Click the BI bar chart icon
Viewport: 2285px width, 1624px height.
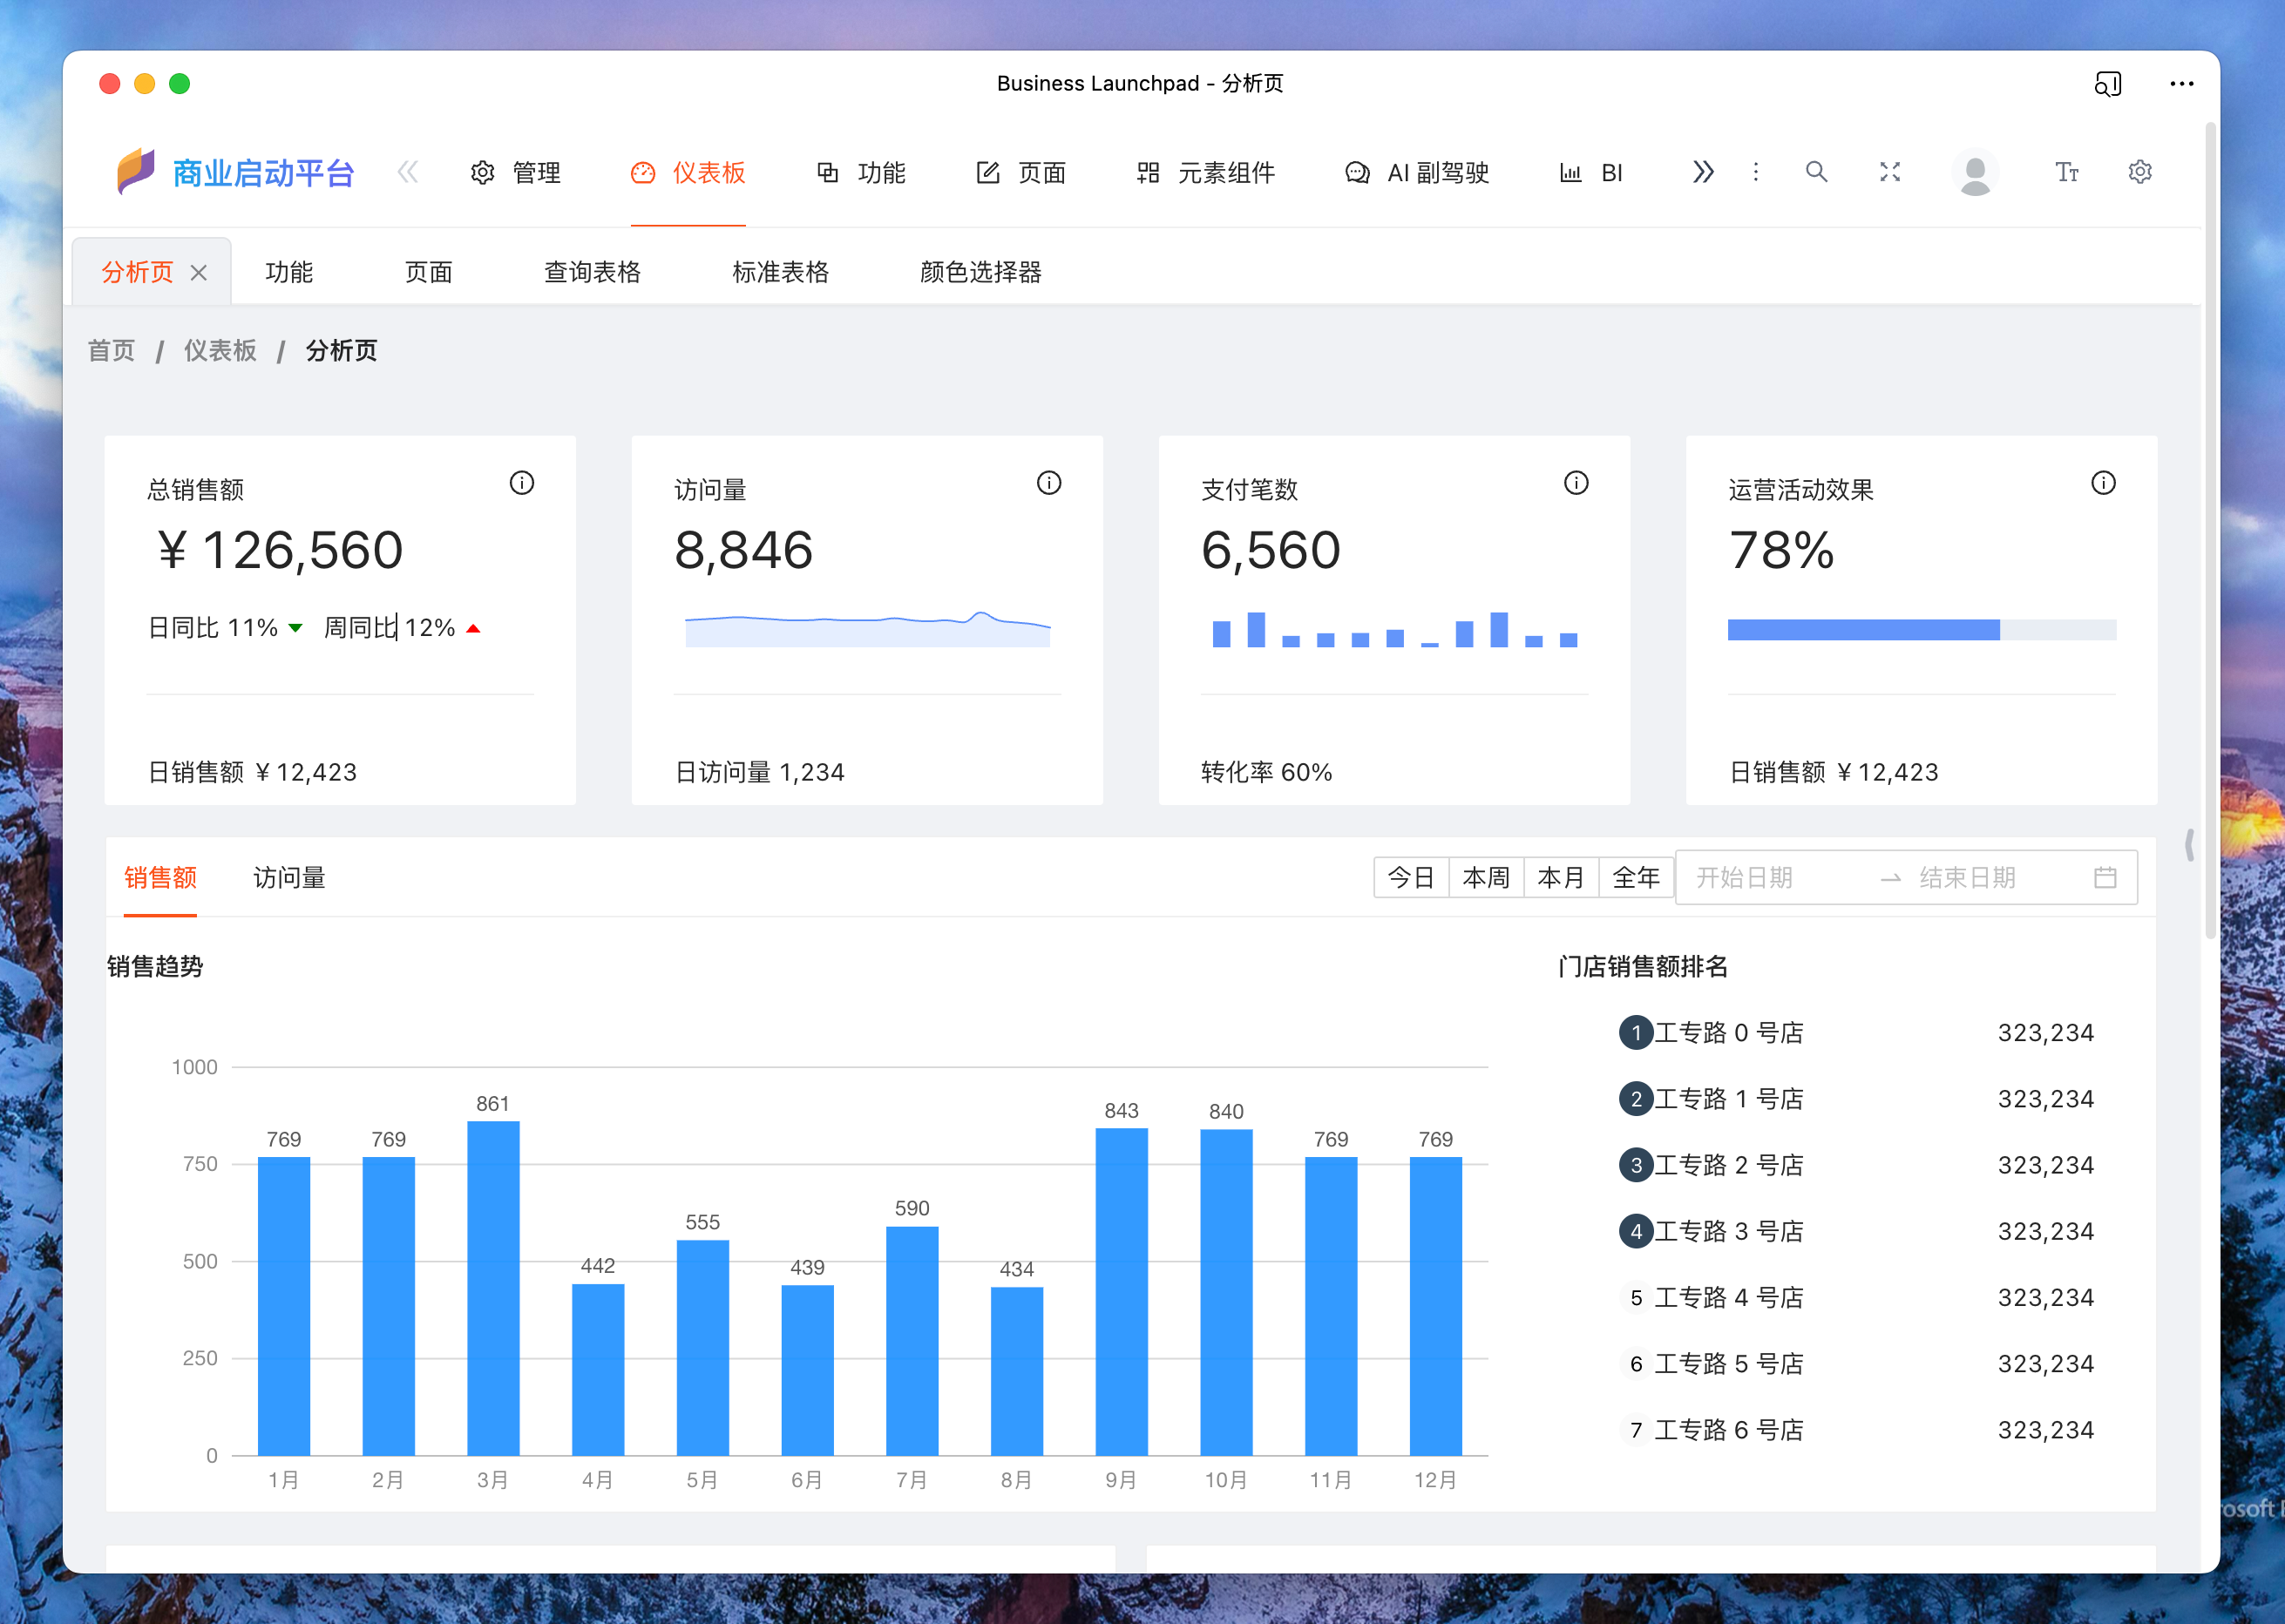1571,173
